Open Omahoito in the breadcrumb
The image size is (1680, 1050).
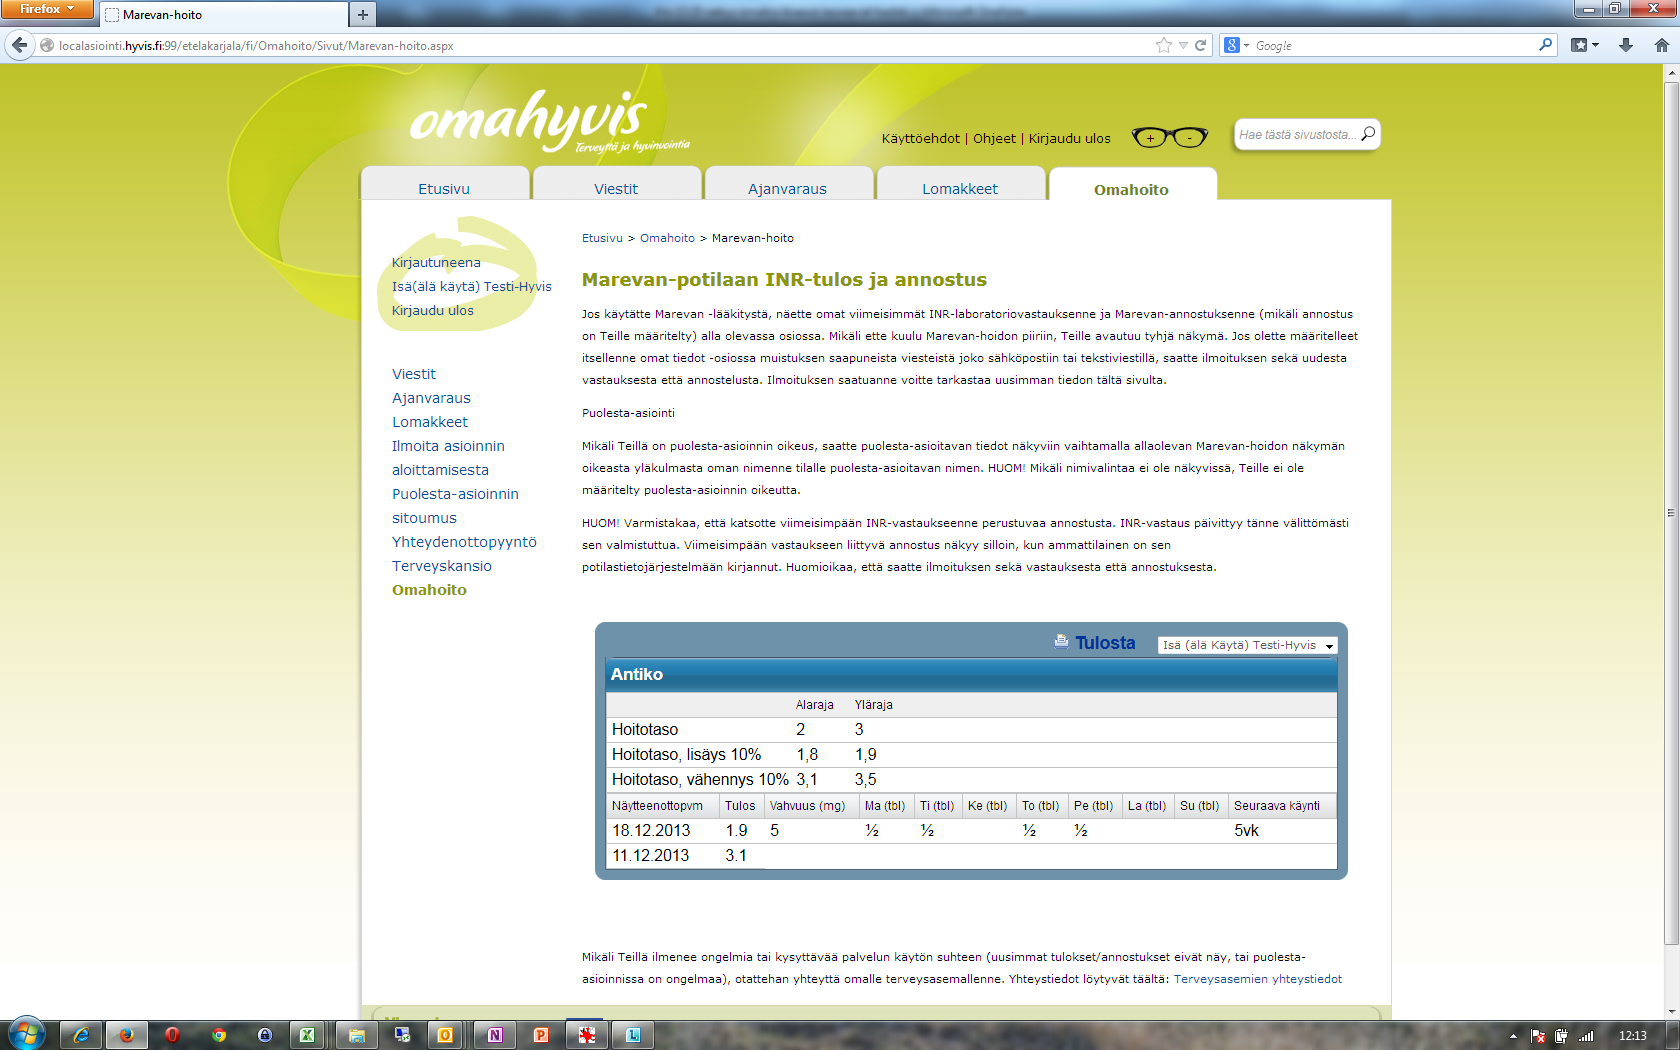[x=667, y=238]
